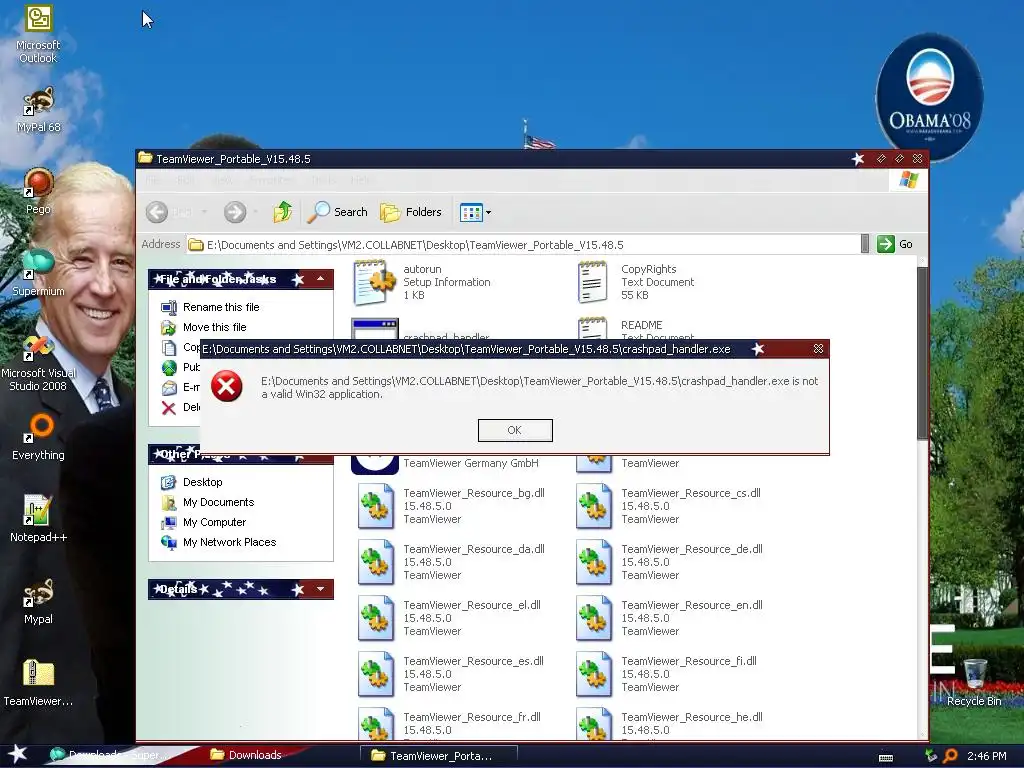Select TeamViewer_Resource_da.dll file icon
This screenshot has width=1024, height=768.
(x=376, y=562)
